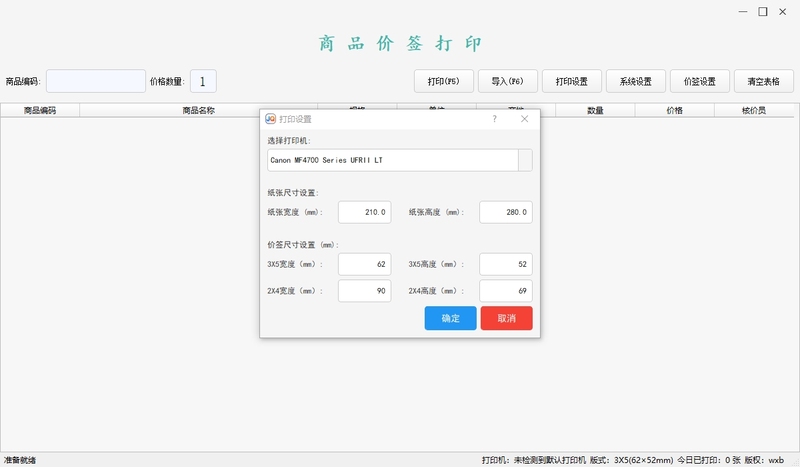The width and height of the screenshot is (800, 467).
Task: Edit the 纸张宽度 value 210.0
Action: 365,212
